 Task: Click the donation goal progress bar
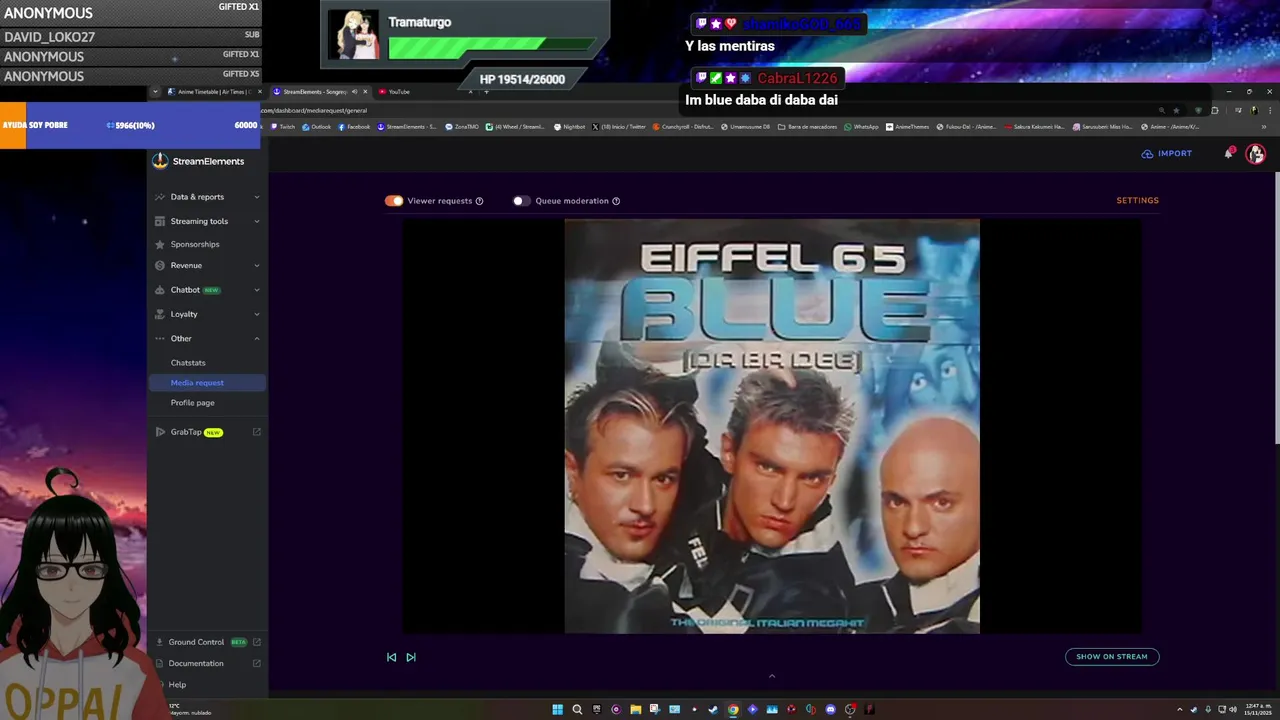point(129,125)
